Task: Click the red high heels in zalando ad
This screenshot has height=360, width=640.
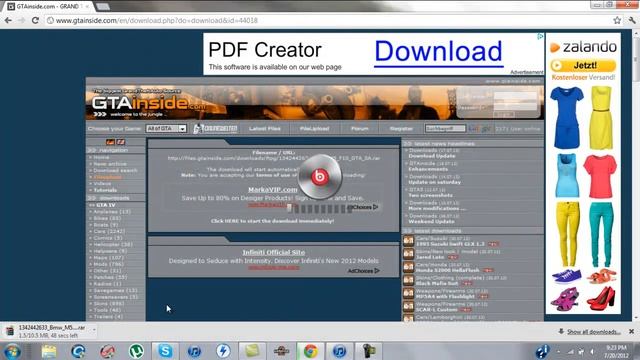Action: pyautogui.click(x=601, y=298)
